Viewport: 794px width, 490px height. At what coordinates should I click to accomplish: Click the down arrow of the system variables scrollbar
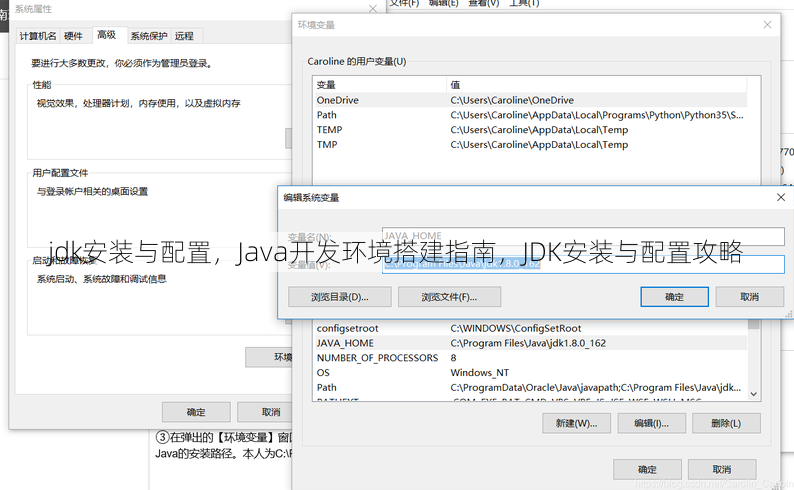click(x=753, y=394)
